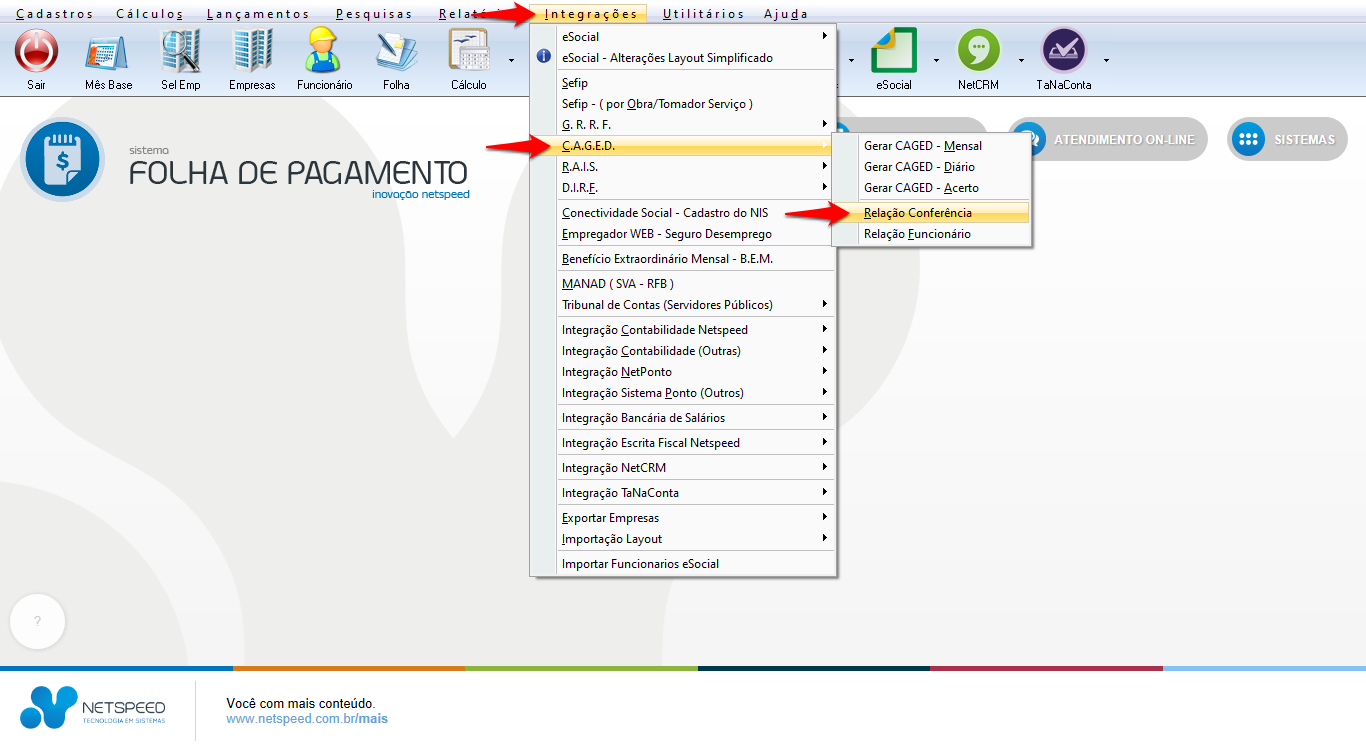The width and height of the screenshot is (1366, 747).
Task: Open the NetCRM toolbar icon
Action: (x=979, y=50)
